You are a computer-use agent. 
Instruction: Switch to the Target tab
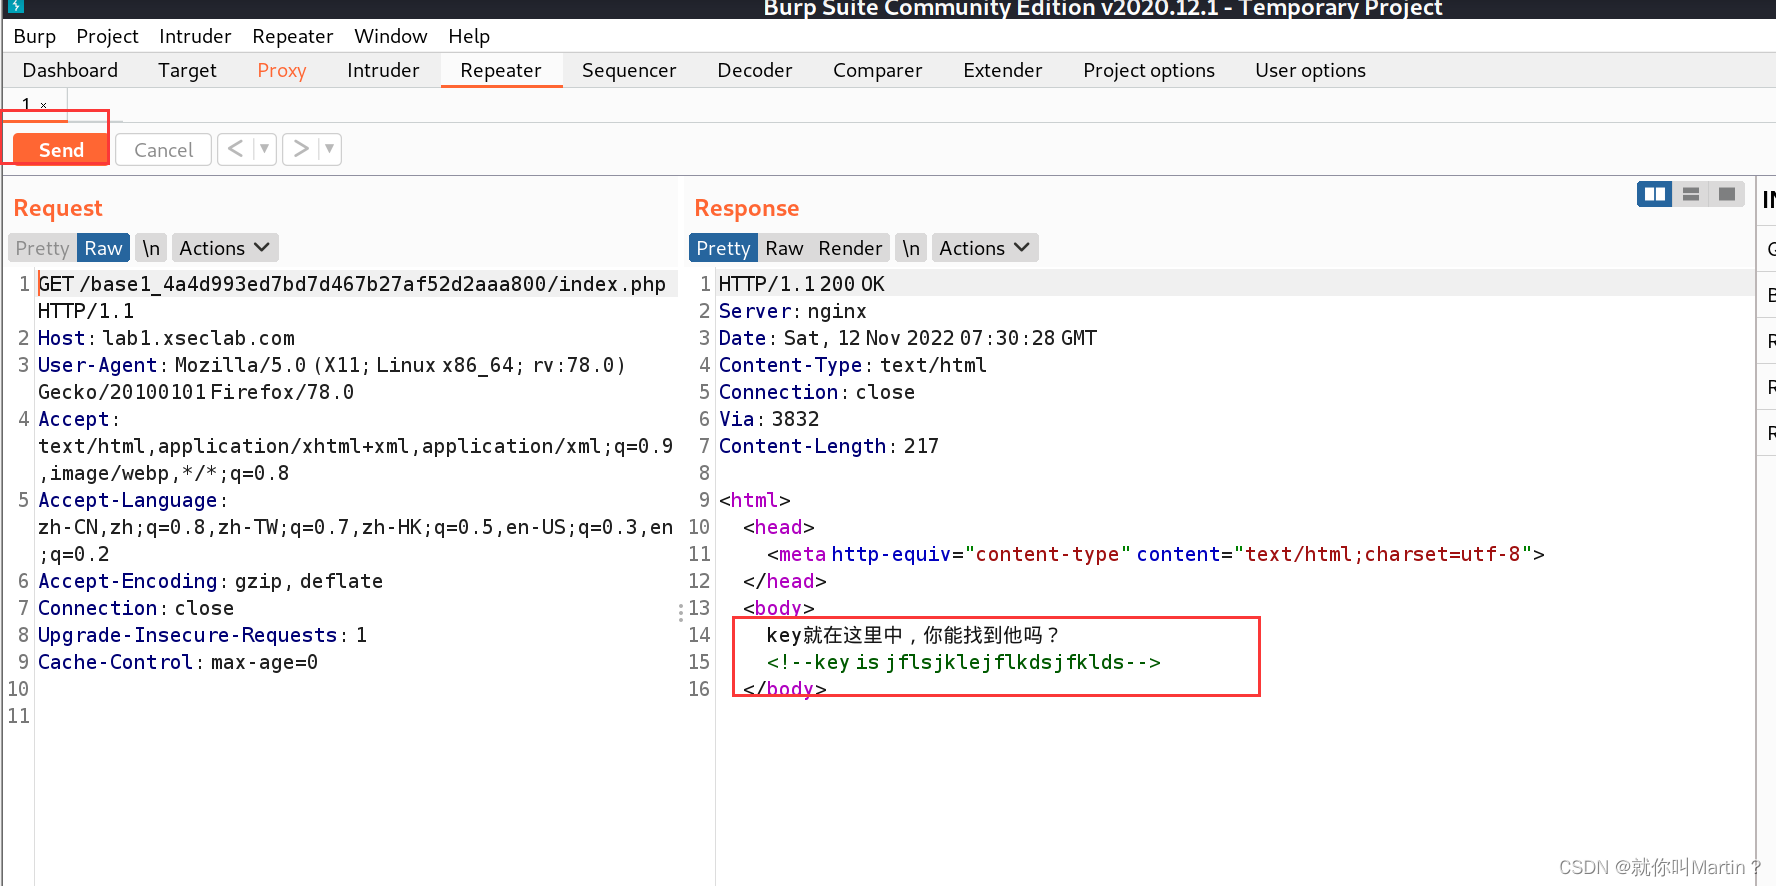187,70
